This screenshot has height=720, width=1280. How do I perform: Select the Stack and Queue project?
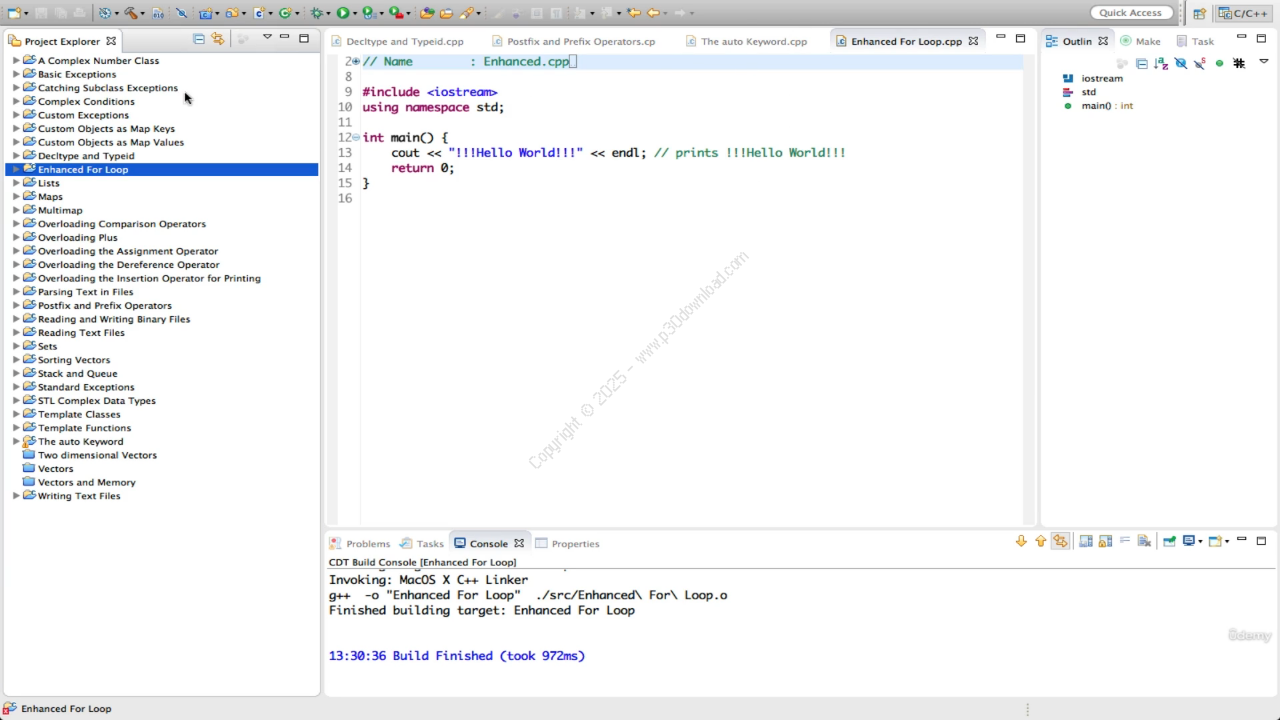77,373
